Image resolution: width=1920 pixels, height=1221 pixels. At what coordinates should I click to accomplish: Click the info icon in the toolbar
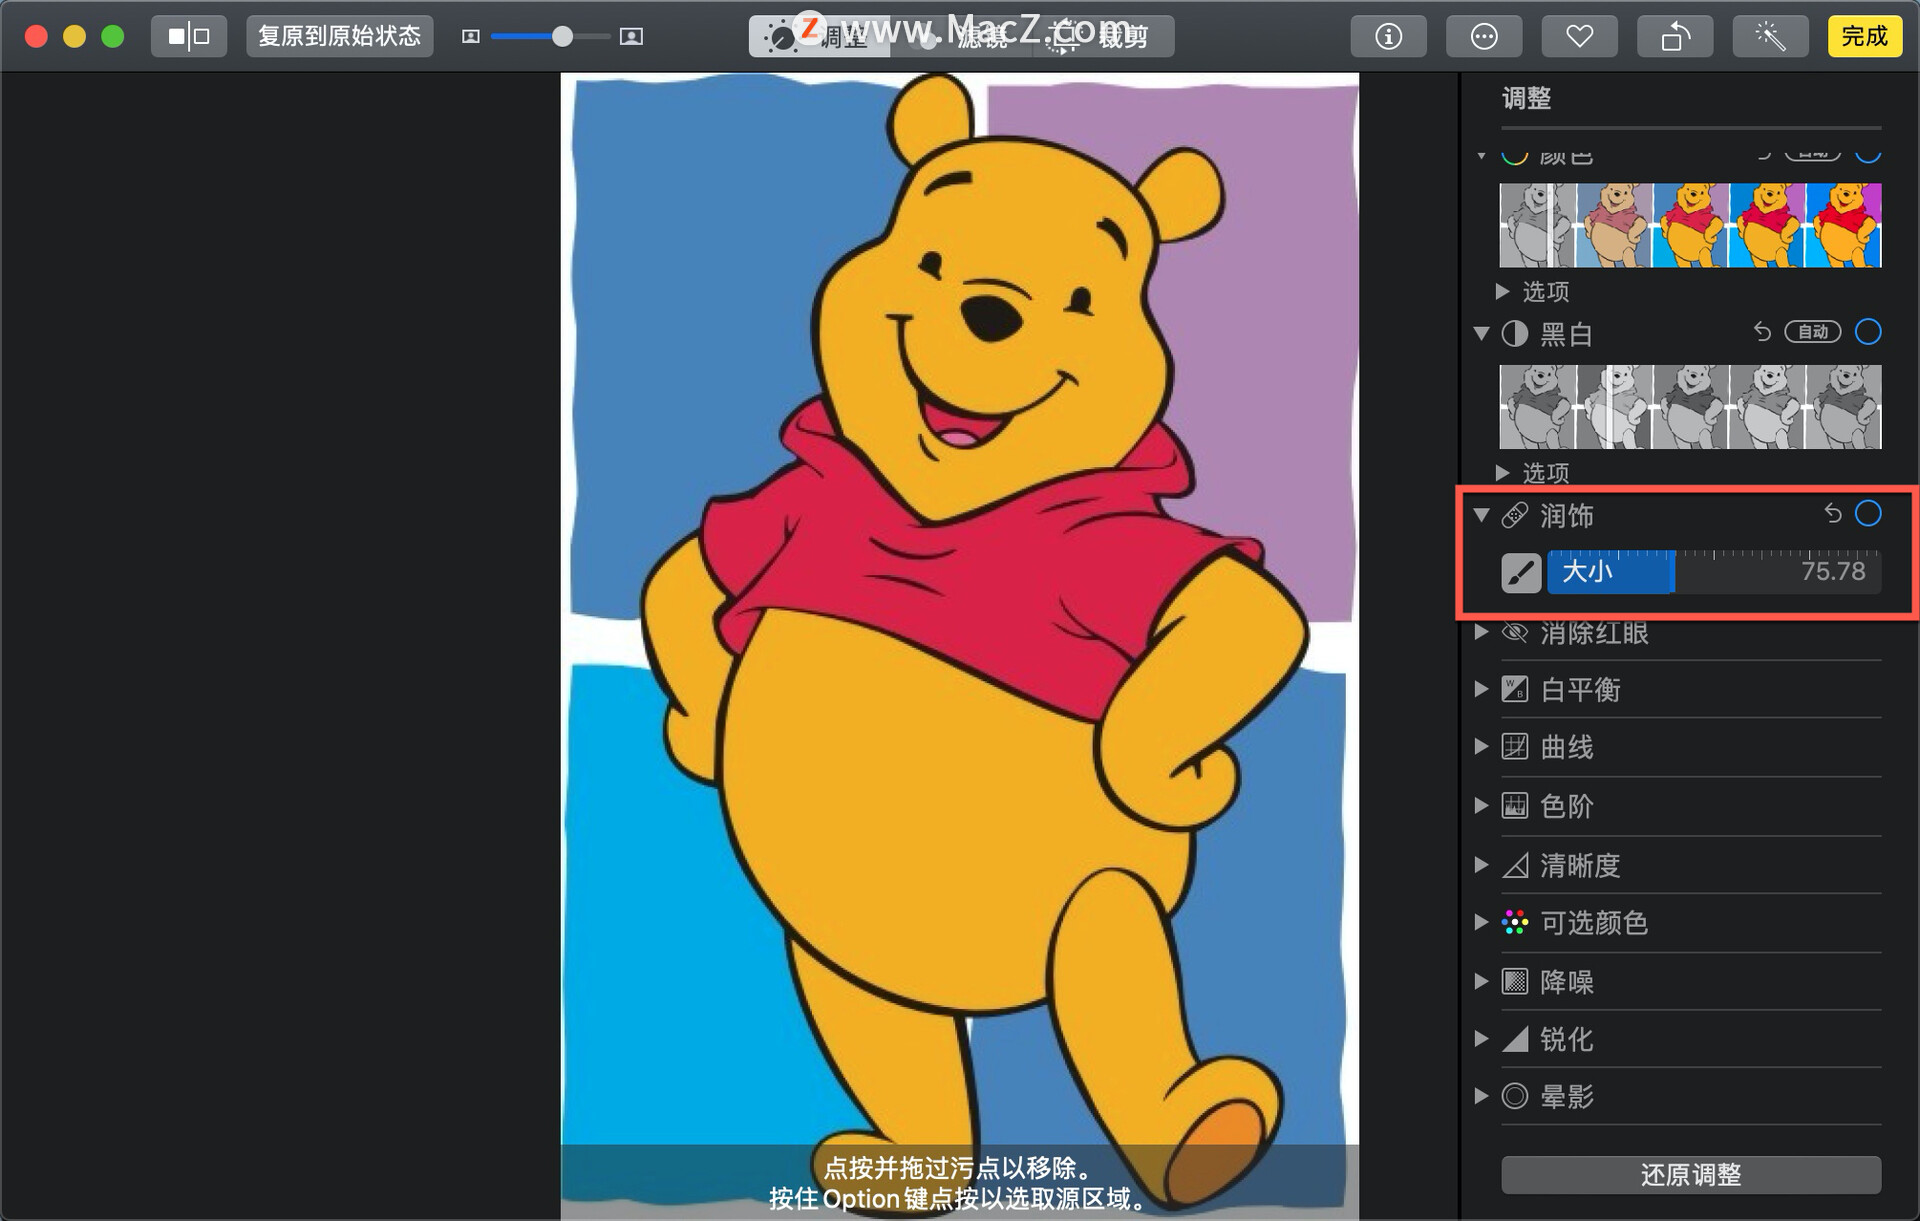click(1388, 37)
